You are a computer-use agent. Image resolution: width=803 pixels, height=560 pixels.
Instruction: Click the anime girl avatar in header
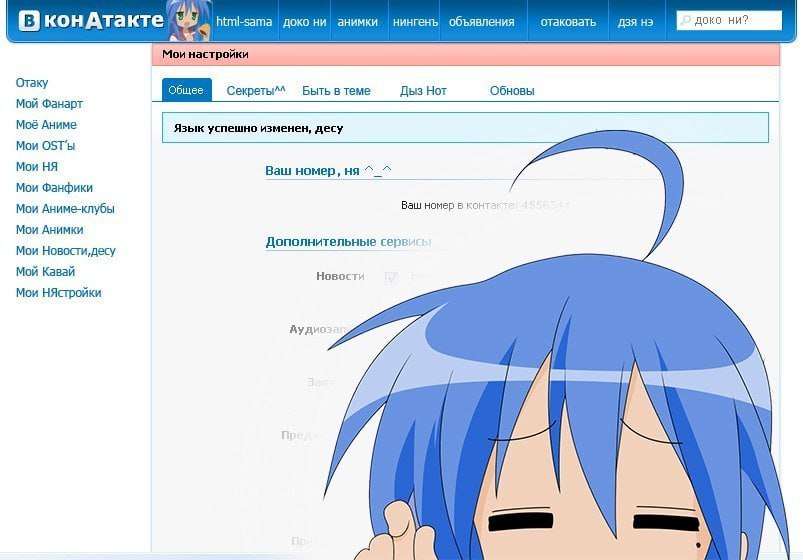pos(189,22)
